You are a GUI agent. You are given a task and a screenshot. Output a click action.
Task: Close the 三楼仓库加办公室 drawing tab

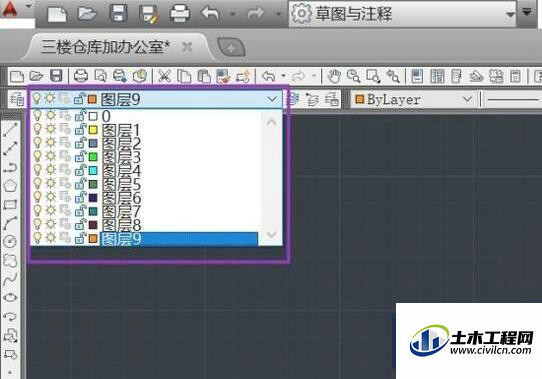[x=187, y=46]
